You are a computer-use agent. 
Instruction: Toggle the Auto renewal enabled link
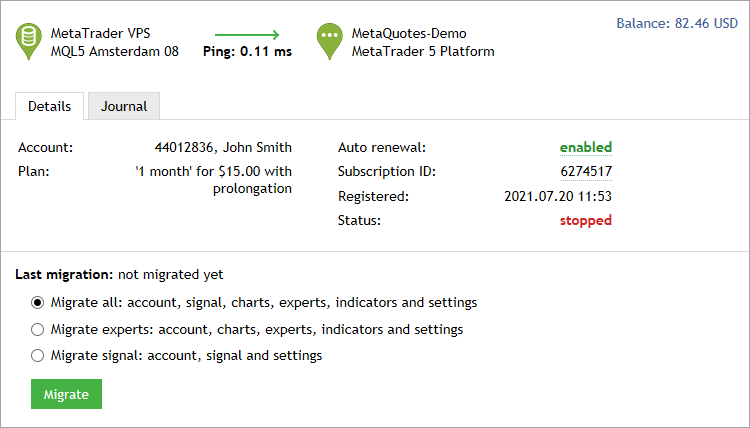[x=585, y=147]
